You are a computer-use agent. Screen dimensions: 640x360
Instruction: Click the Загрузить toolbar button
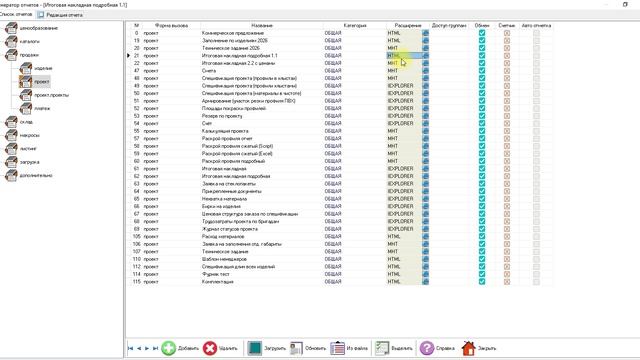tap(266, 348)
